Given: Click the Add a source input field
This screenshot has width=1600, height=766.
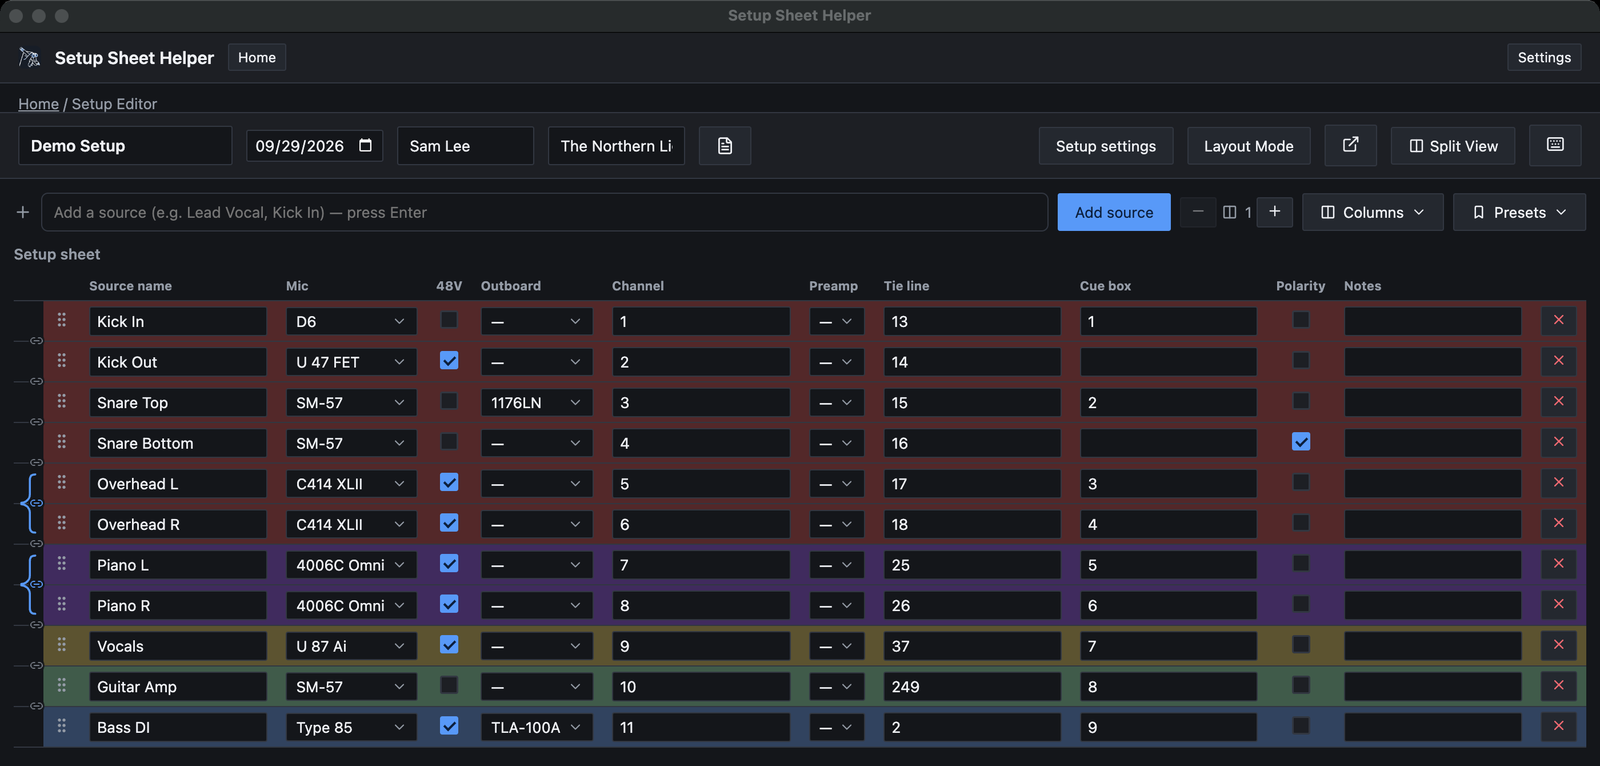Looking at the screenshot, I should (x=544, y=212).
